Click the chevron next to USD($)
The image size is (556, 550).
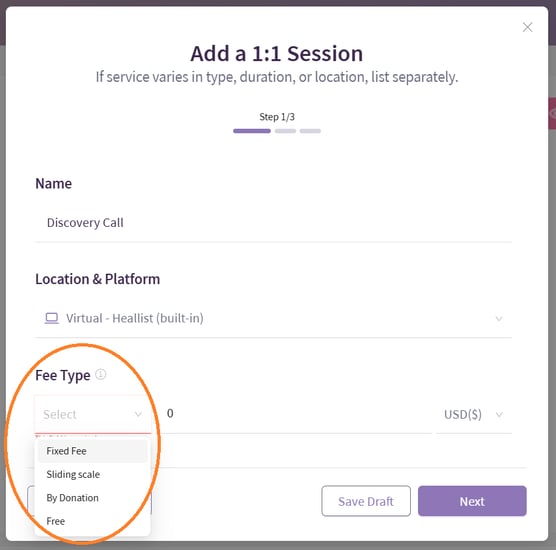pyautogui.click(x=499, y=414)
